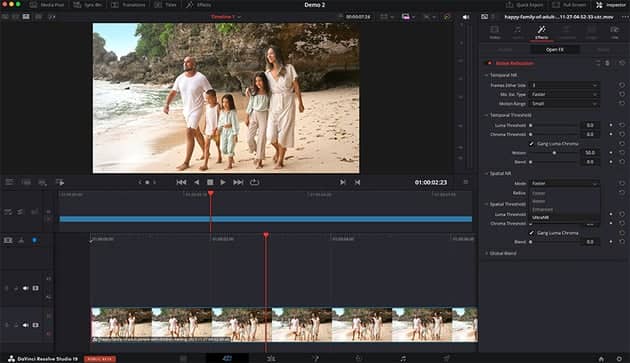Click the upper timeline red playhead marker

211,194
